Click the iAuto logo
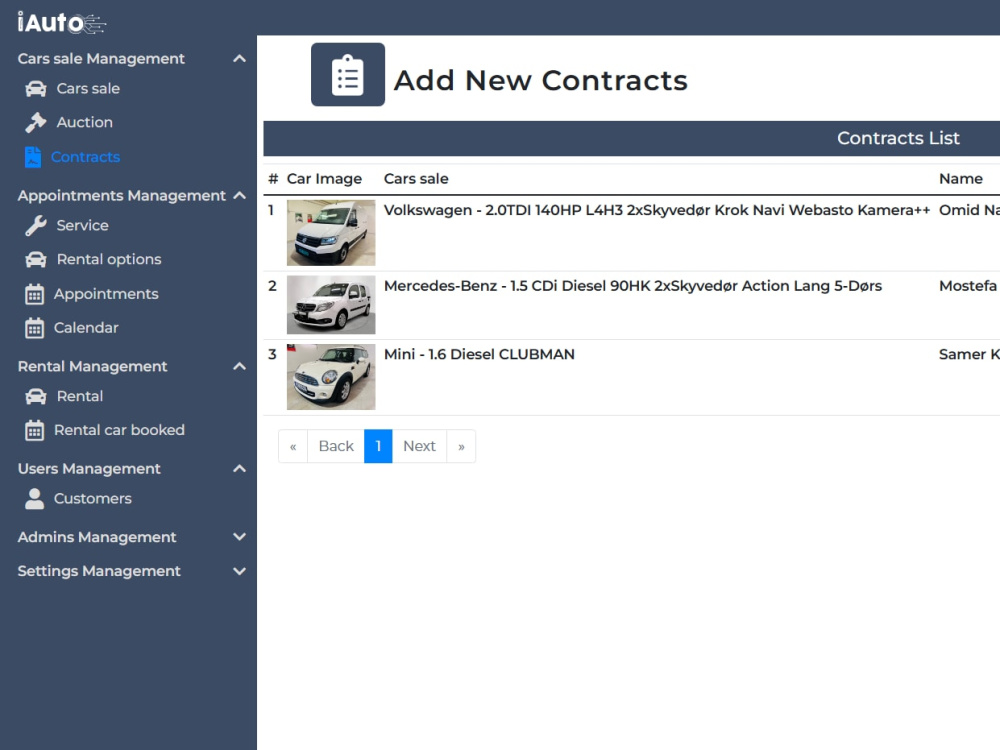1000x750 pixels. [x=61, y=22]
